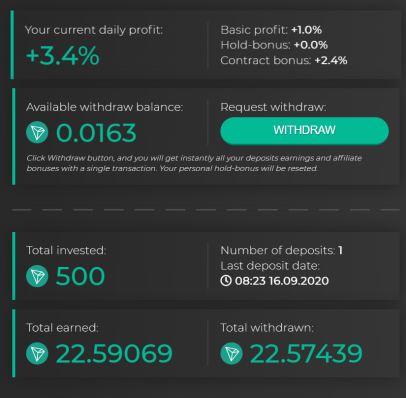Click the 22.57439 total withdrawn value
The image size is (406, 398).
click(306, 353)
